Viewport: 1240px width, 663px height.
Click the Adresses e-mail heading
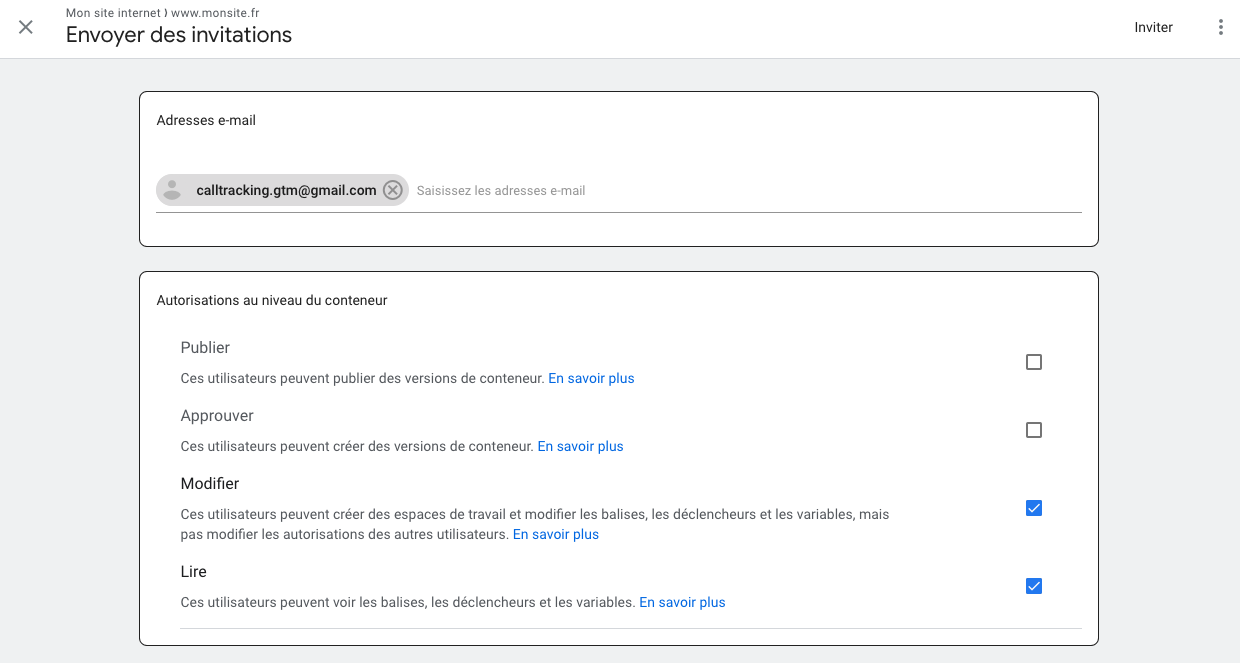coord(206,120)
